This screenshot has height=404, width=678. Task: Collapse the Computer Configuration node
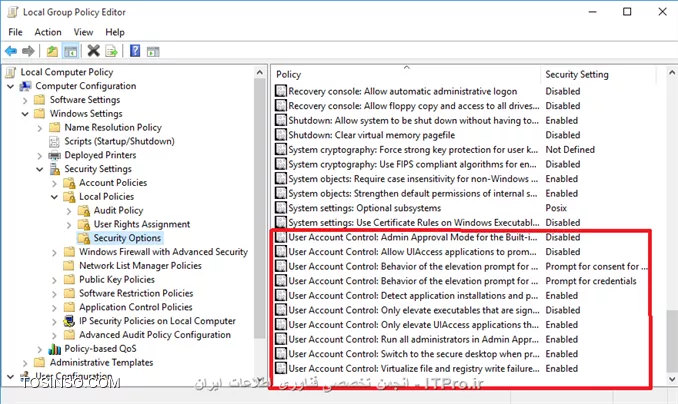click(10, 86)
